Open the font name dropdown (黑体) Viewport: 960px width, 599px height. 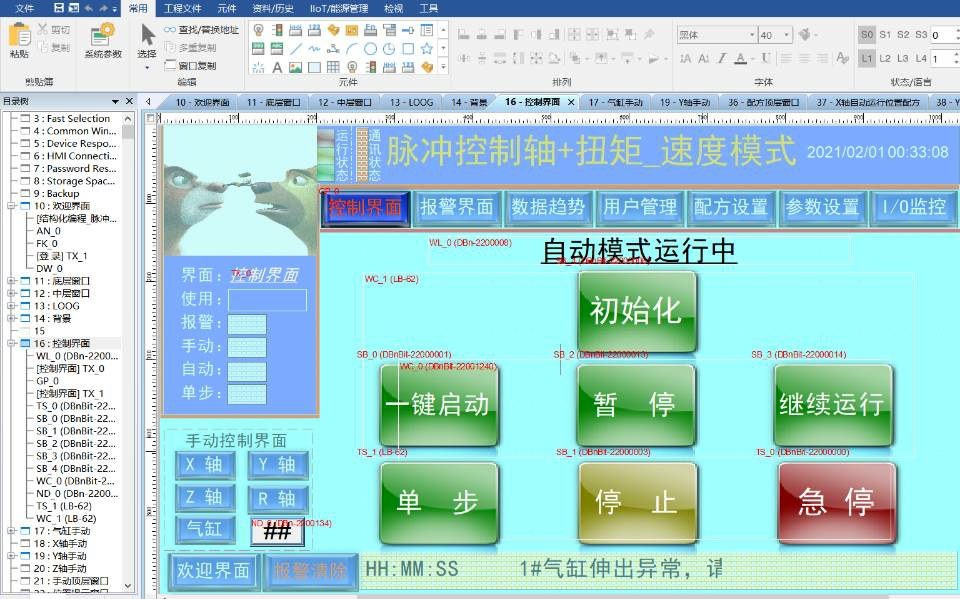[752, 35]
